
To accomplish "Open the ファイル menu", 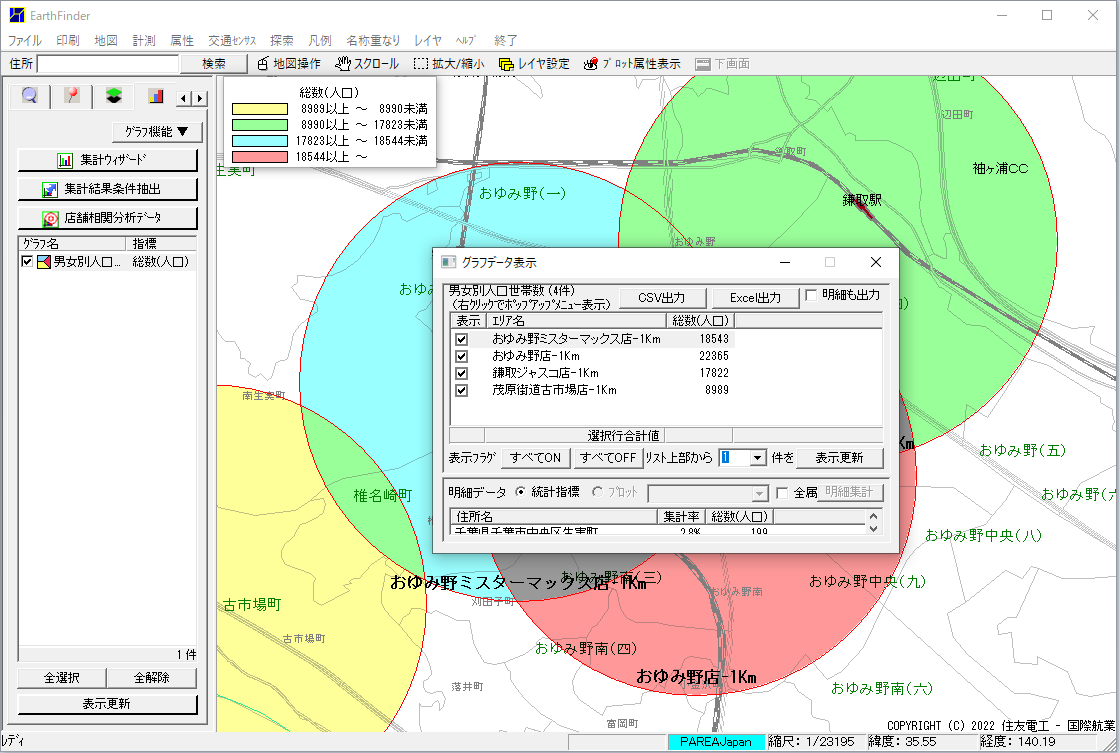I will 25,41.
